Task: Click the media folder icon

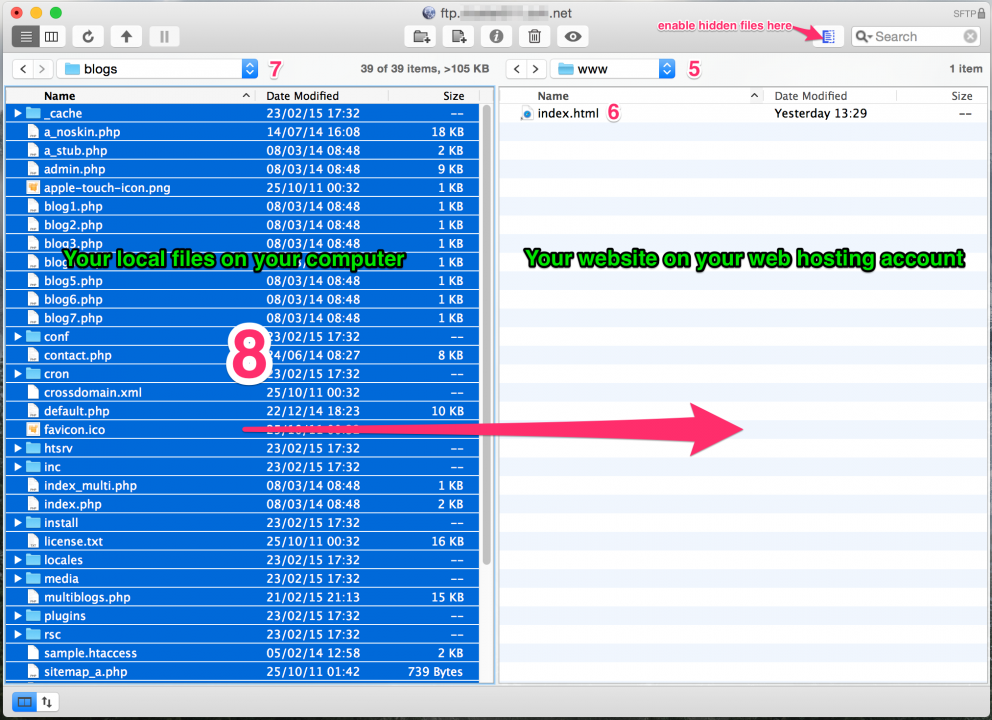Action: click(33, 578)
